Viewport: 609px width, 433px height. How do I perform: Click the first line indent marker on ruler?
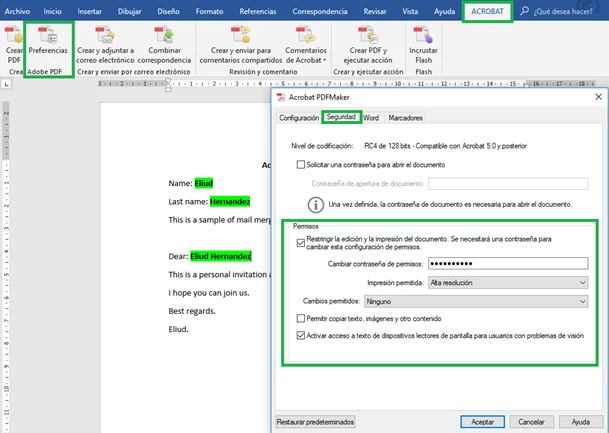pos(168,81)
